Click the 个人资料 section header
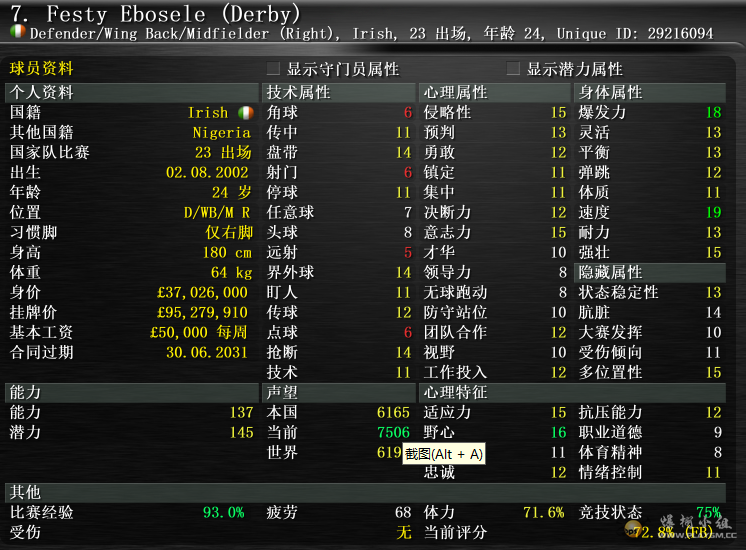The image size is (746, 550). (42, 92)
